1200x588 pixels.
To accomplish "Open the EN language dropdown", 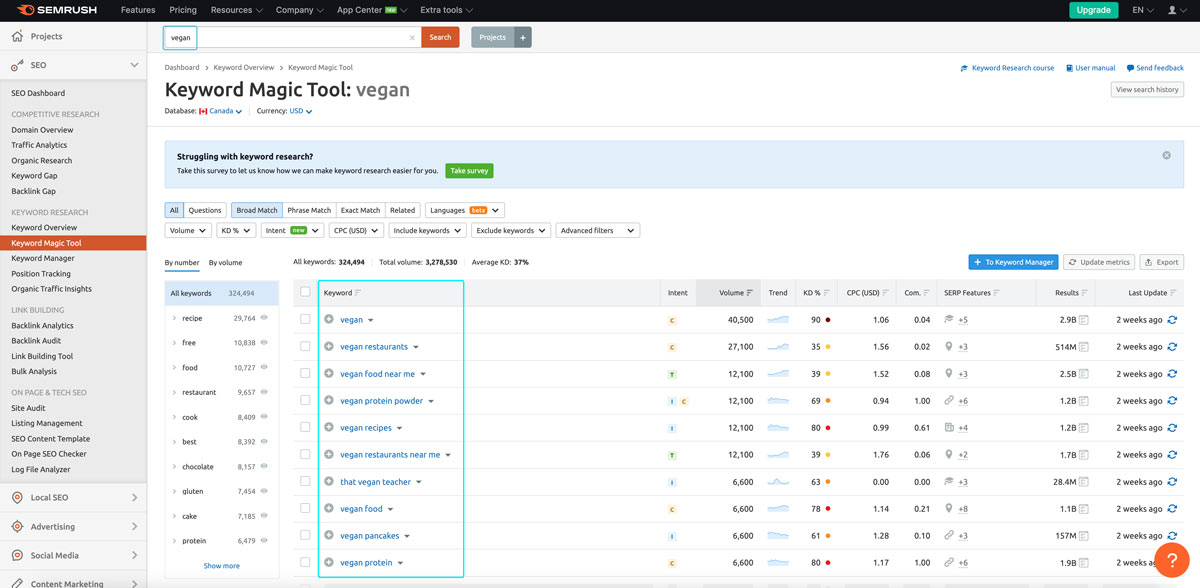I will coord(1142,10).
